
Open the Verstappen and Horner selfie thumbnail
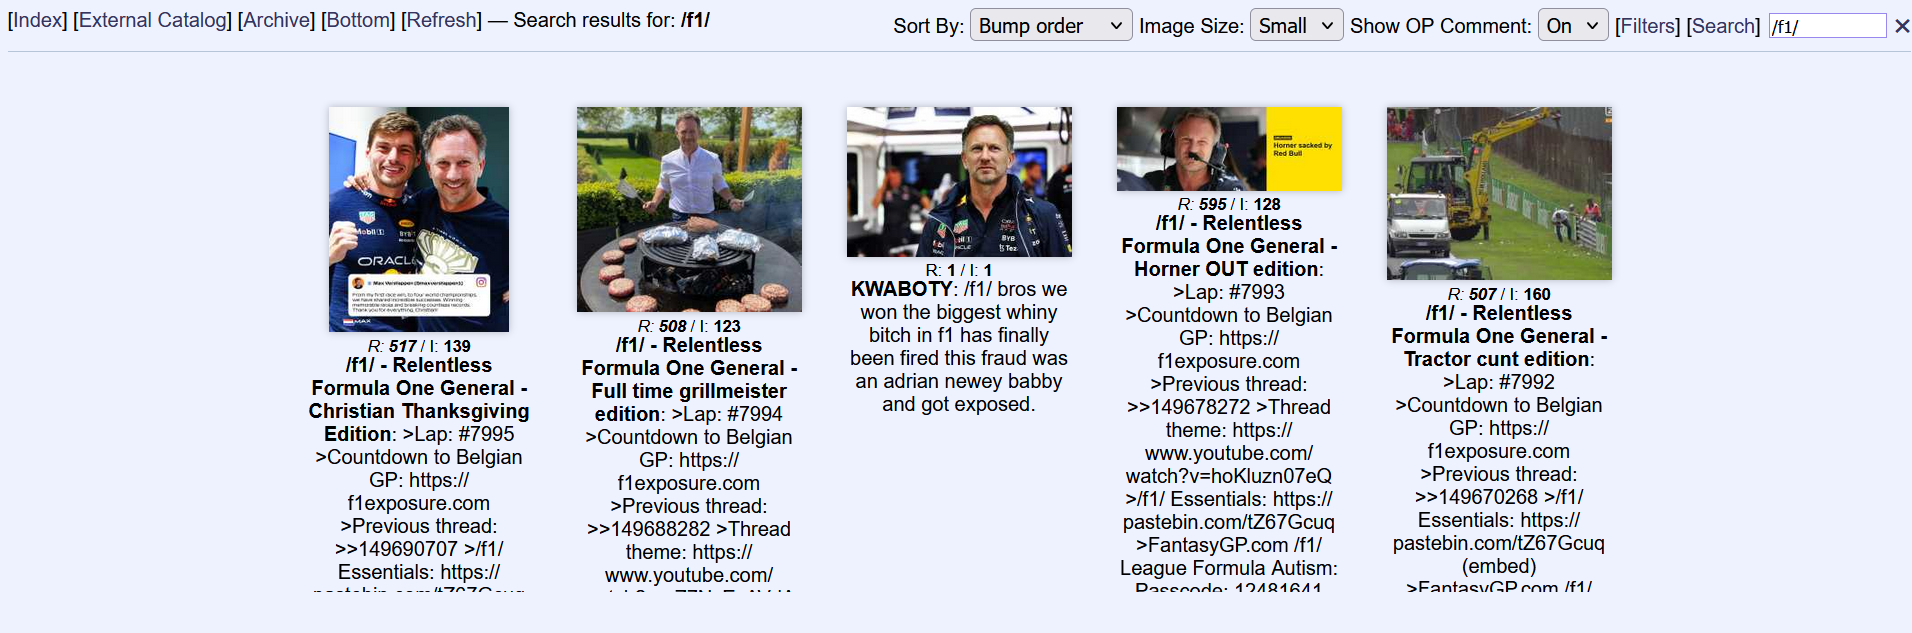click(x=419, y=219)
